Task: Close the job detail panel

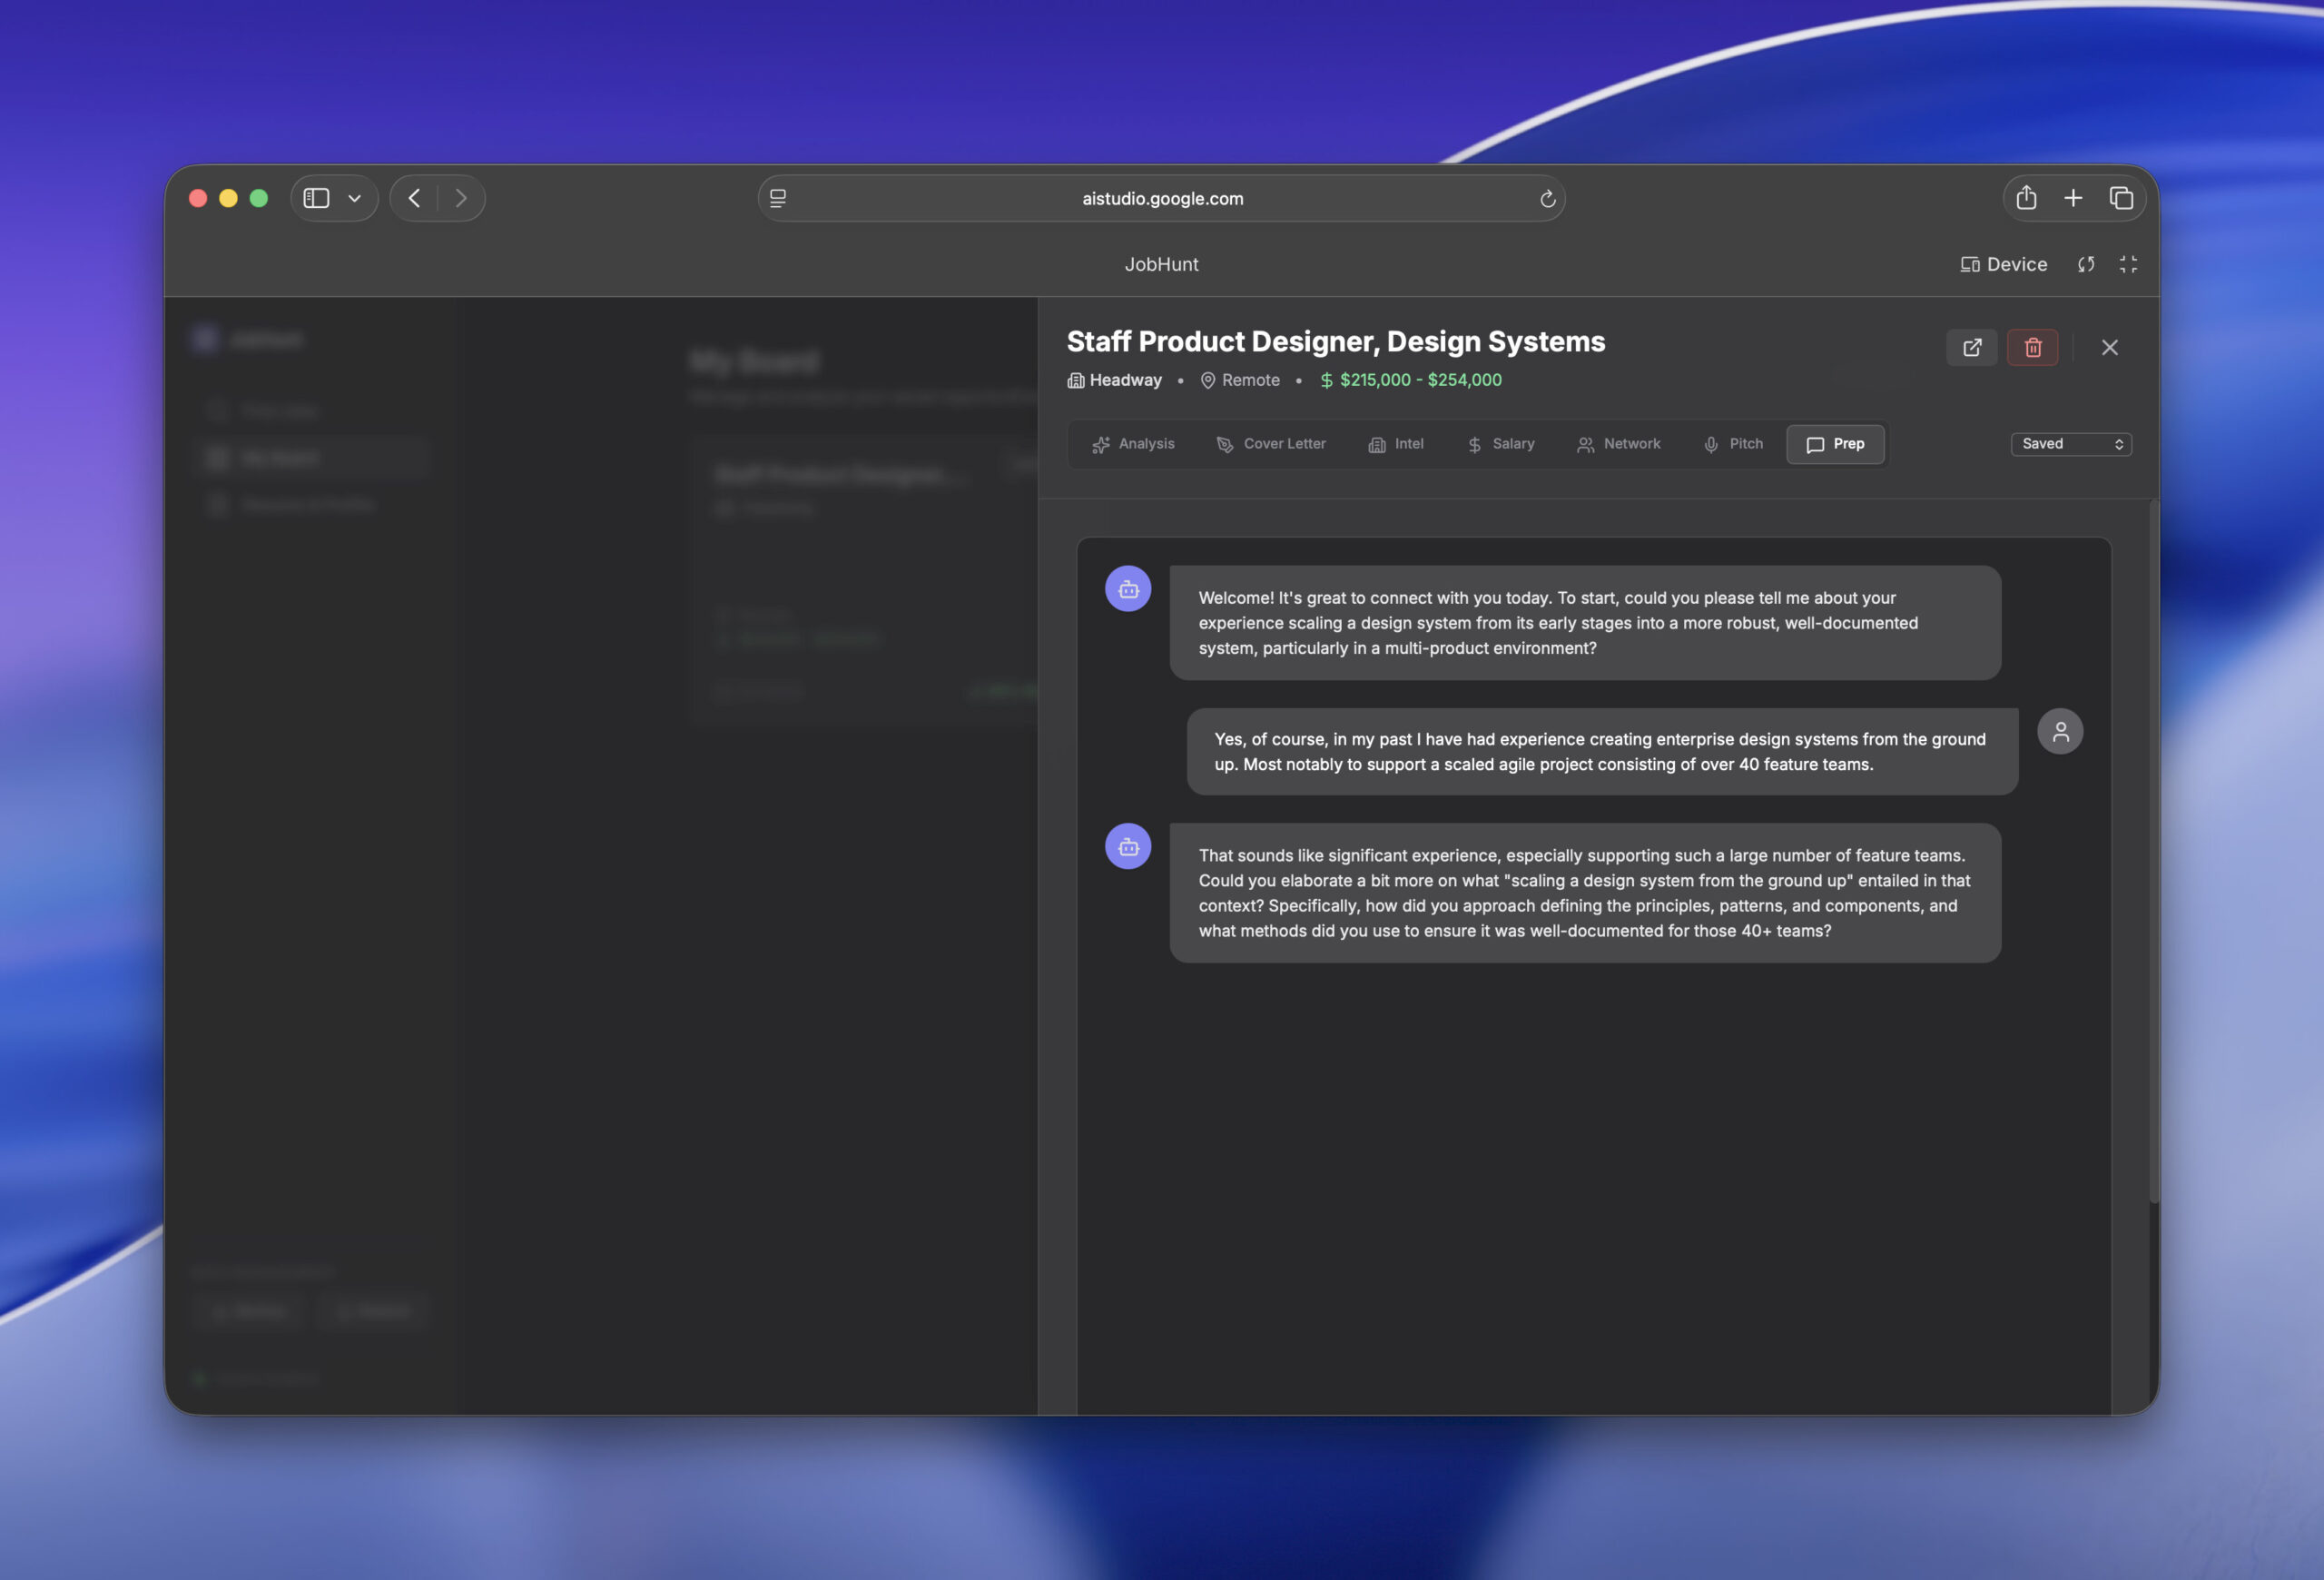Action: tap(2109, 347)
